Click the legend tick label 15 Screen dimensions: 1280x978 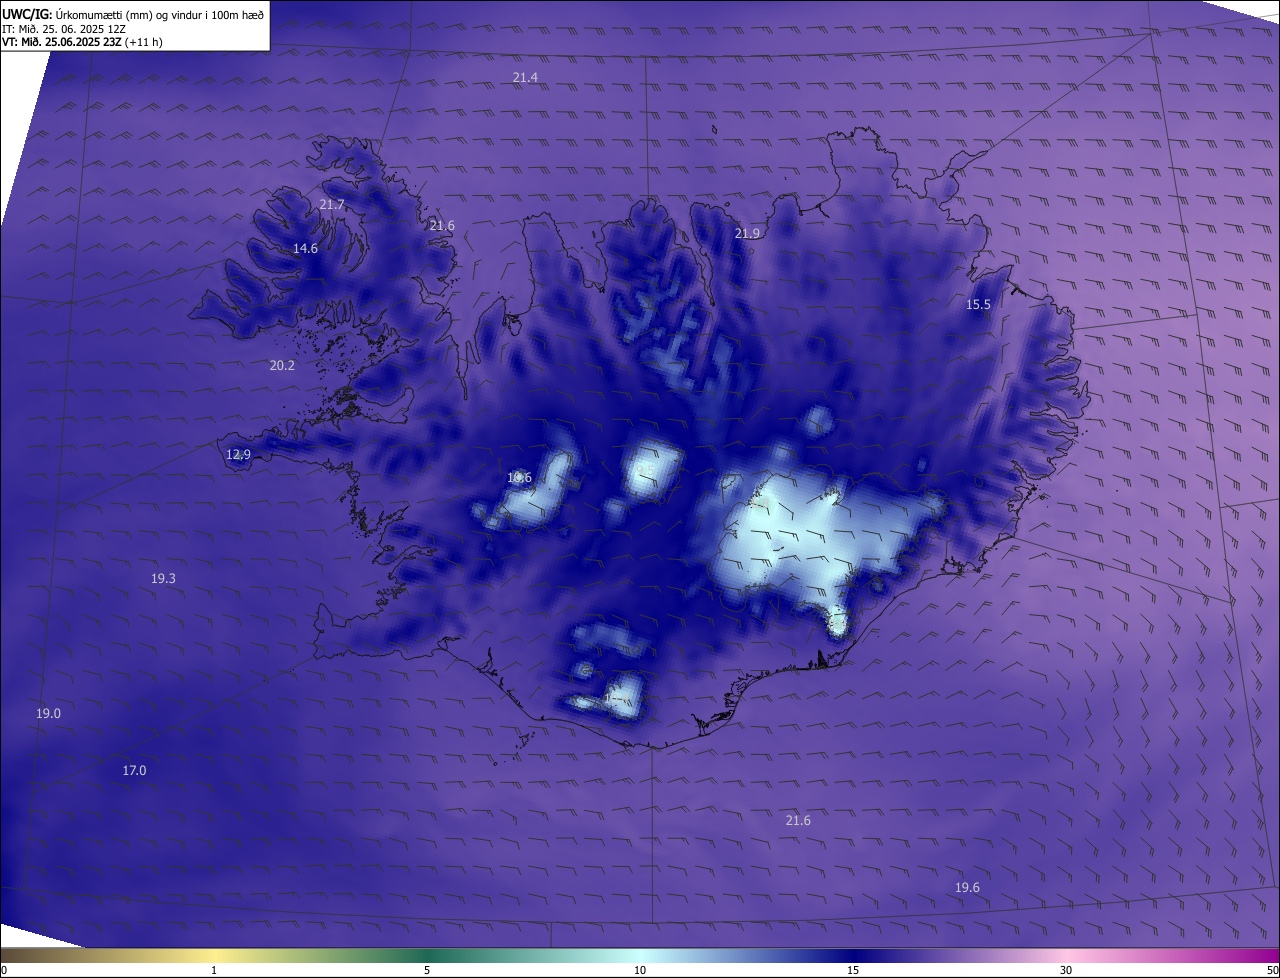coord(853,970)
